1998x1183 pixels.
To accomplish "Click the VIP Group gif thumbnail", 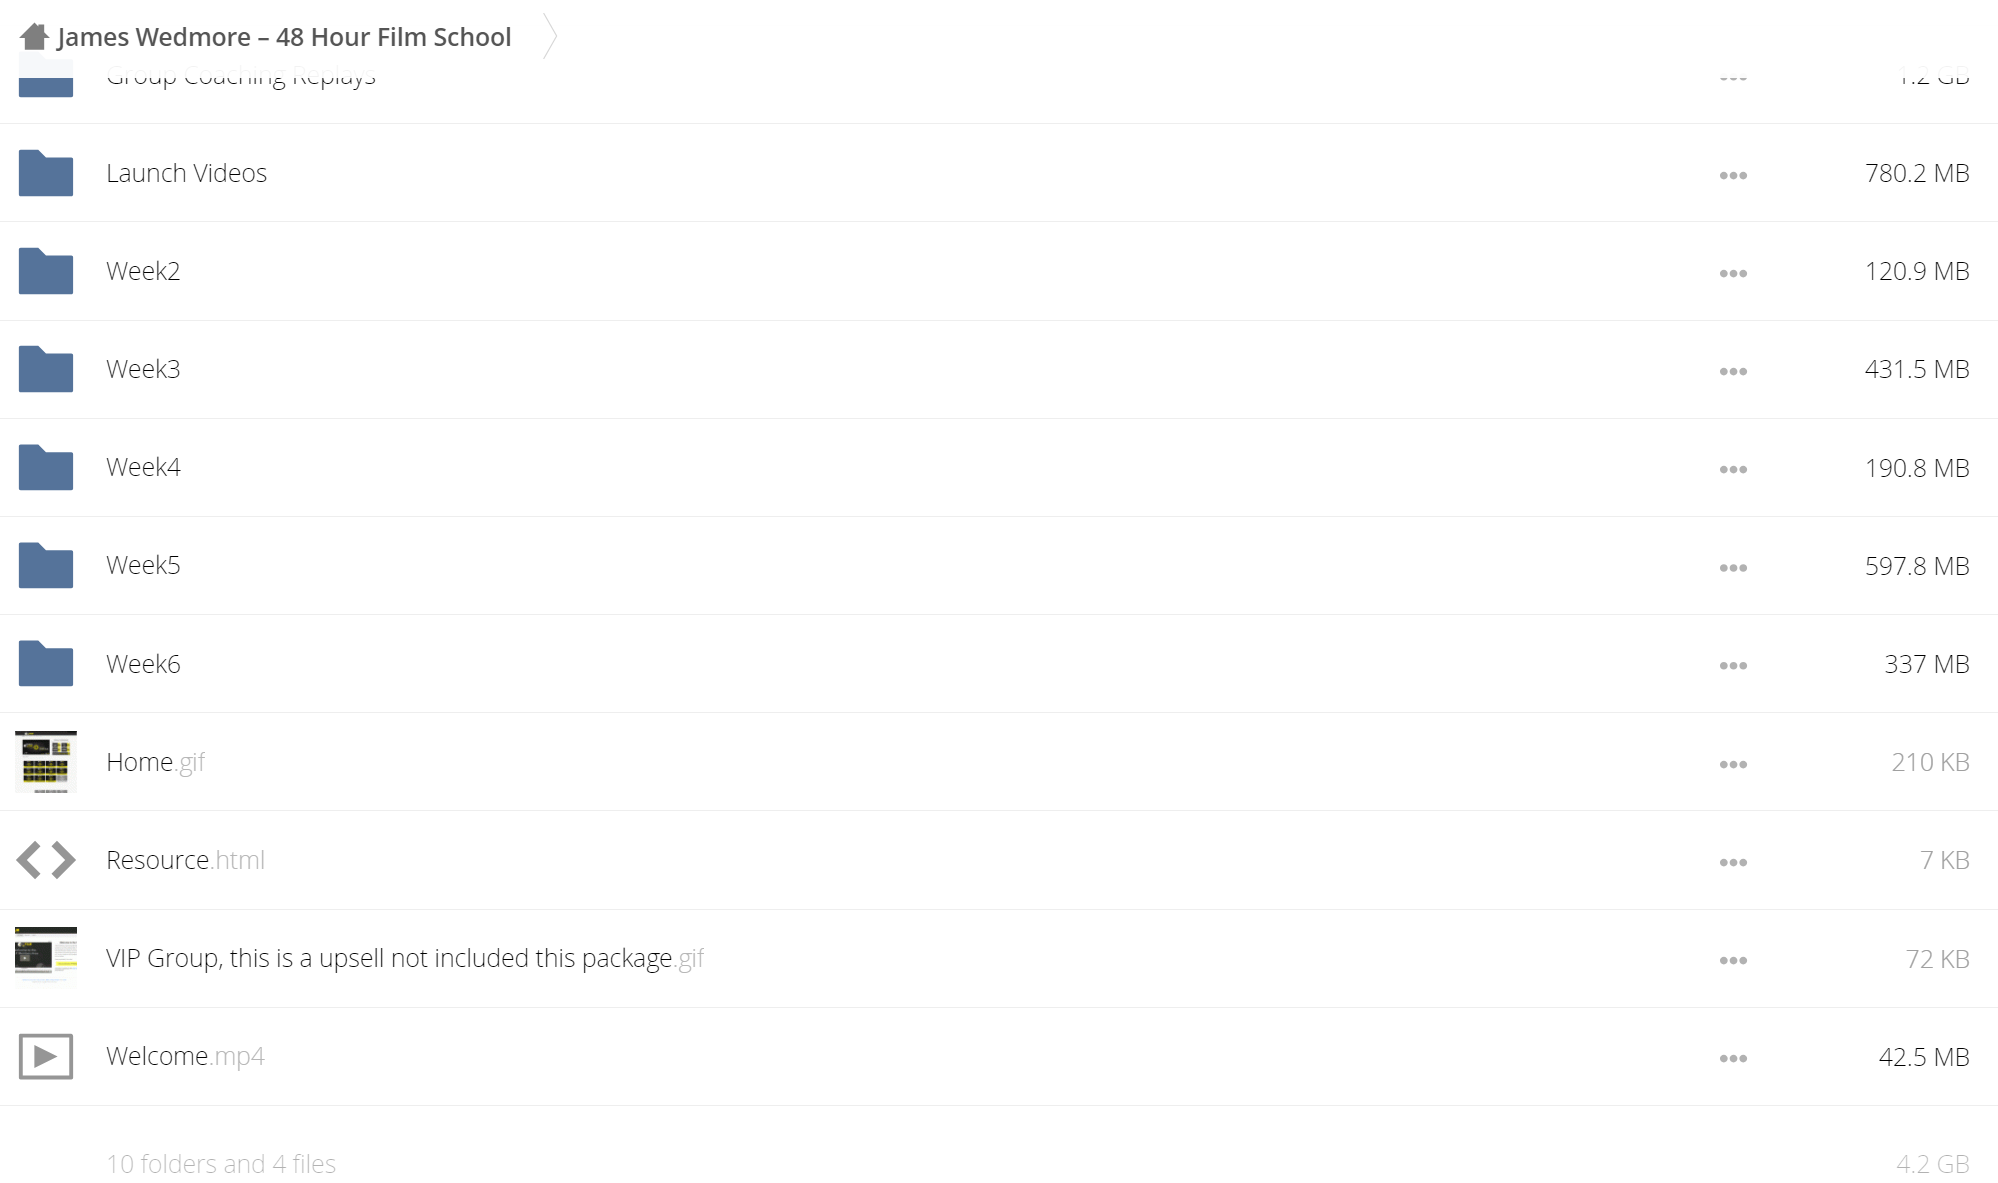I will (x=46, y=956).
